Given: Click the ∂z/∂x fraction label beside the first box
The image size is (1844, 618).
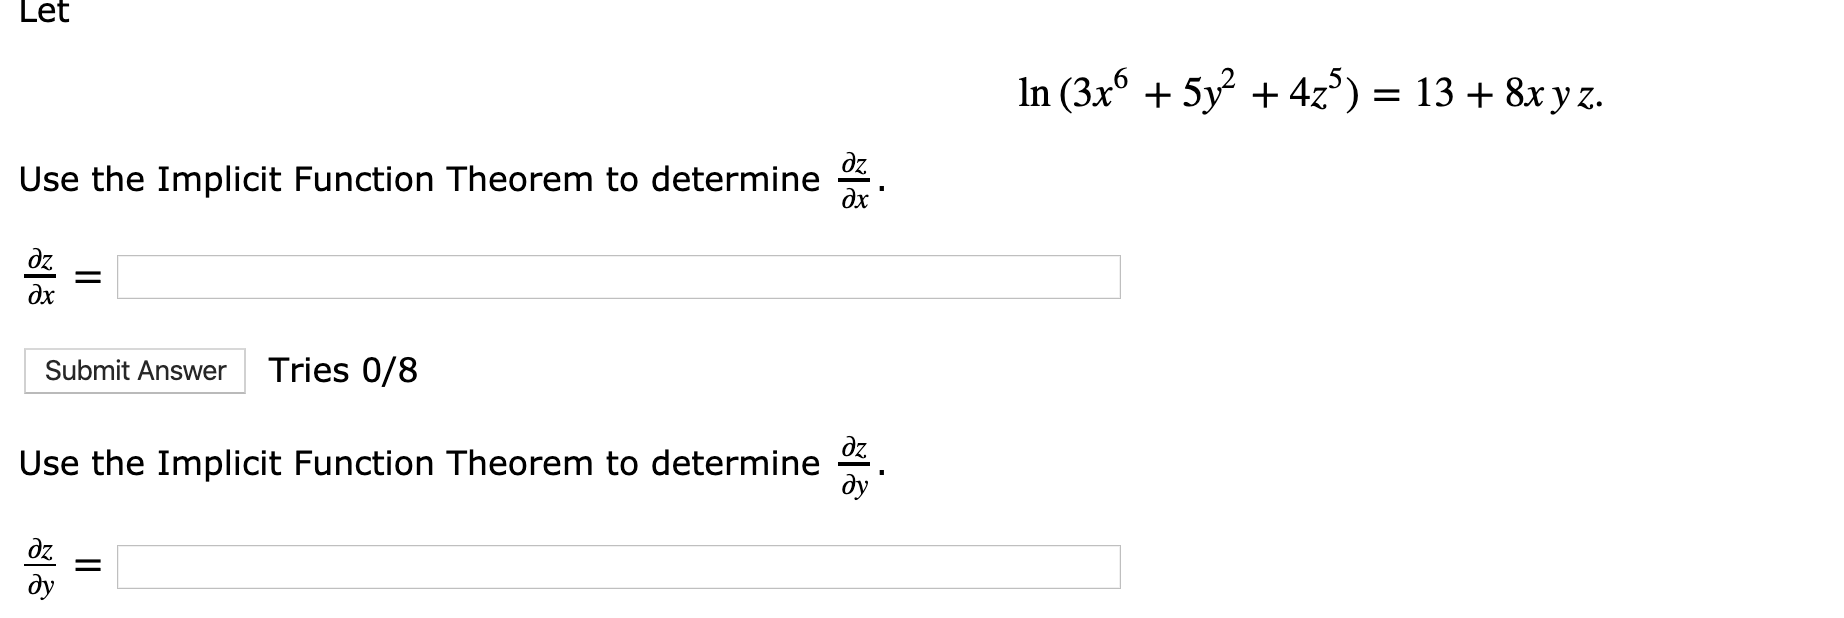Looking at the screenshot, I should tap(40, 277).
